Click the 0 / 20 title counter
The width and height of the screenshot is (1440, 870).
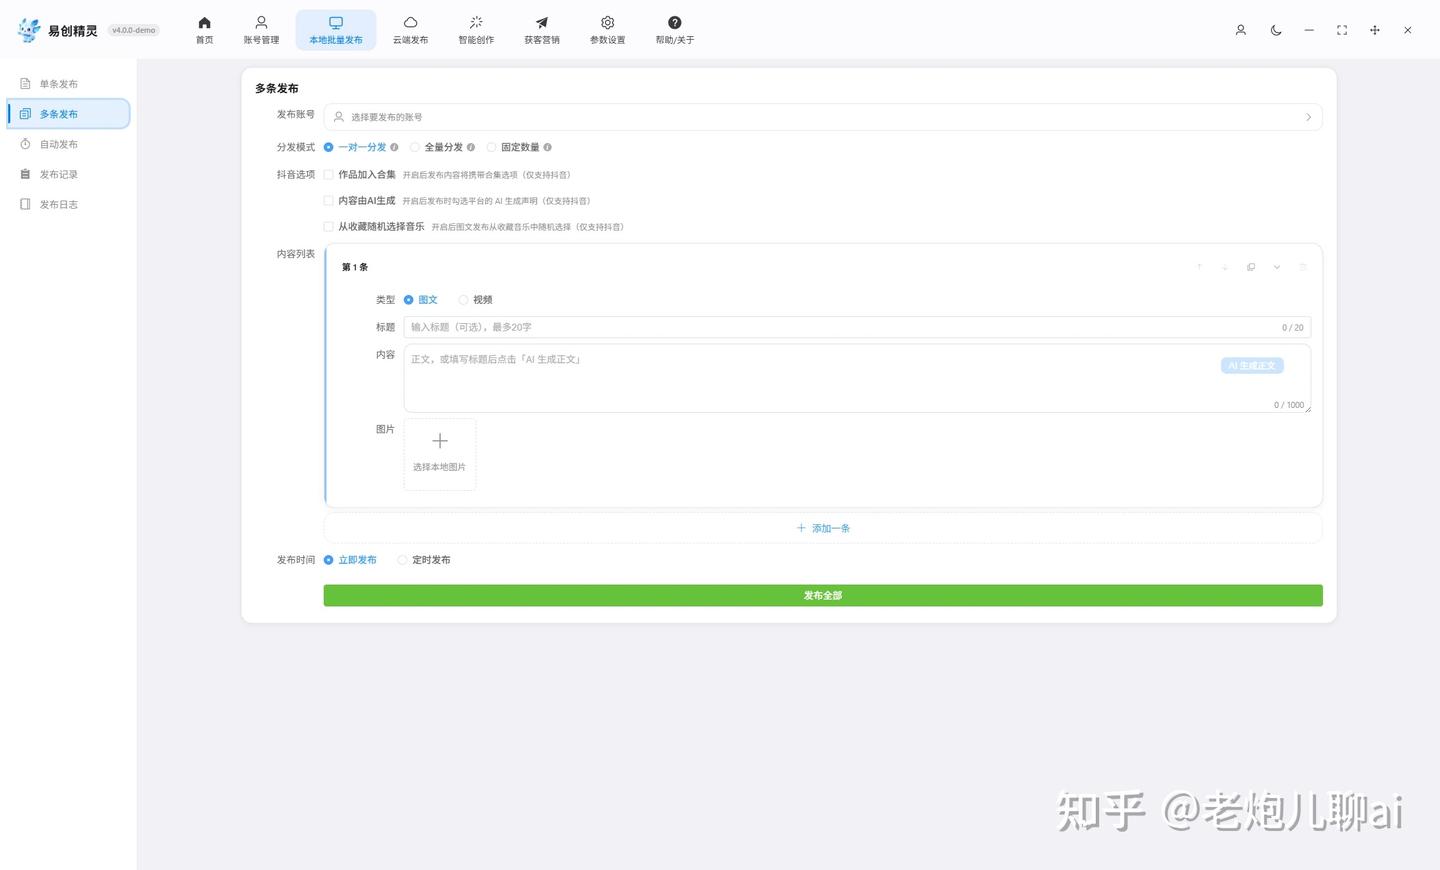pyautogui.click(x=1293, y=327)
